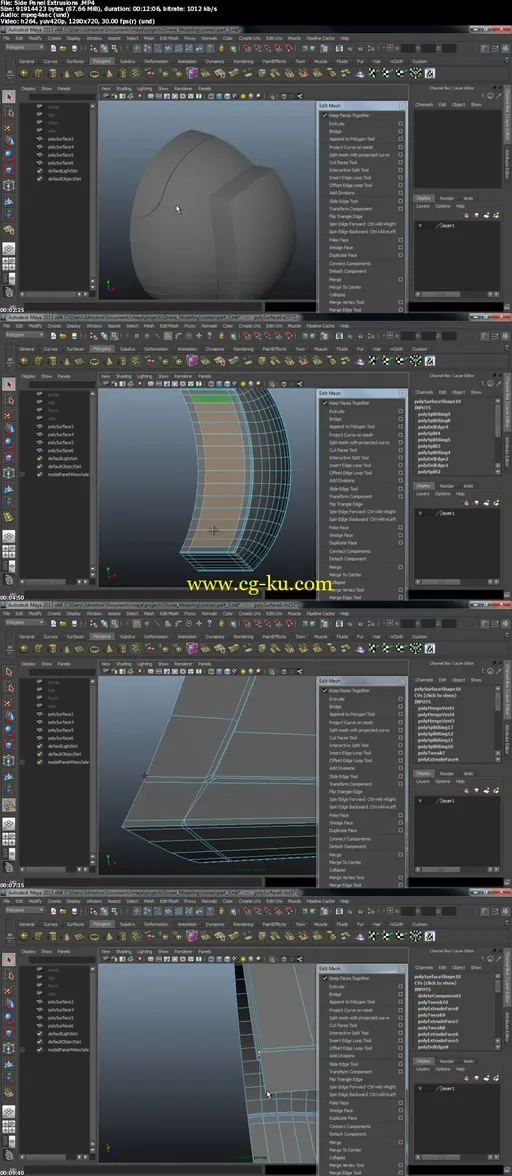Screen dimensions: 512x1176
Task: Select deleteComponent1 input in channel box
Action: (x=440, y=995)
